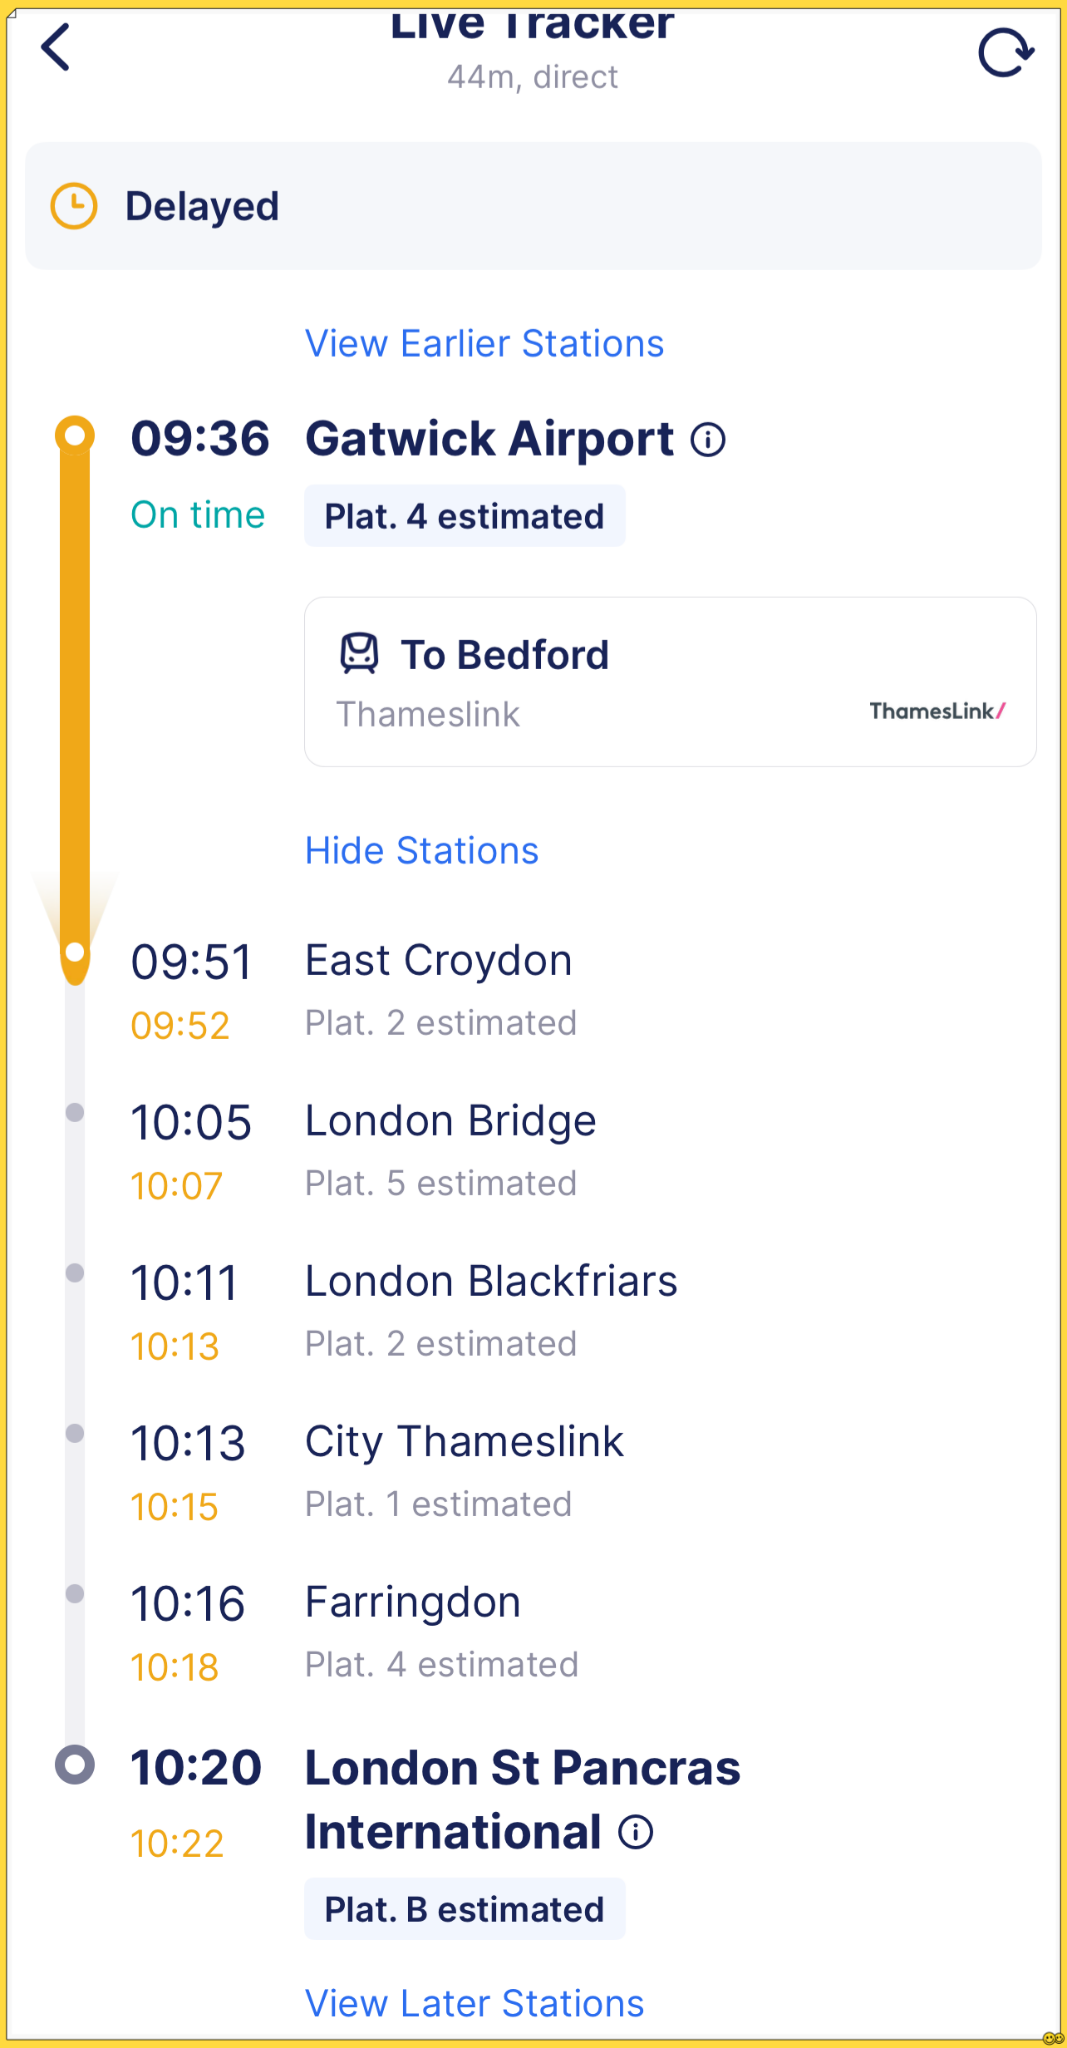
Task: Tap the ThamesLink operator logo
Action: click(x=937, y=711)
